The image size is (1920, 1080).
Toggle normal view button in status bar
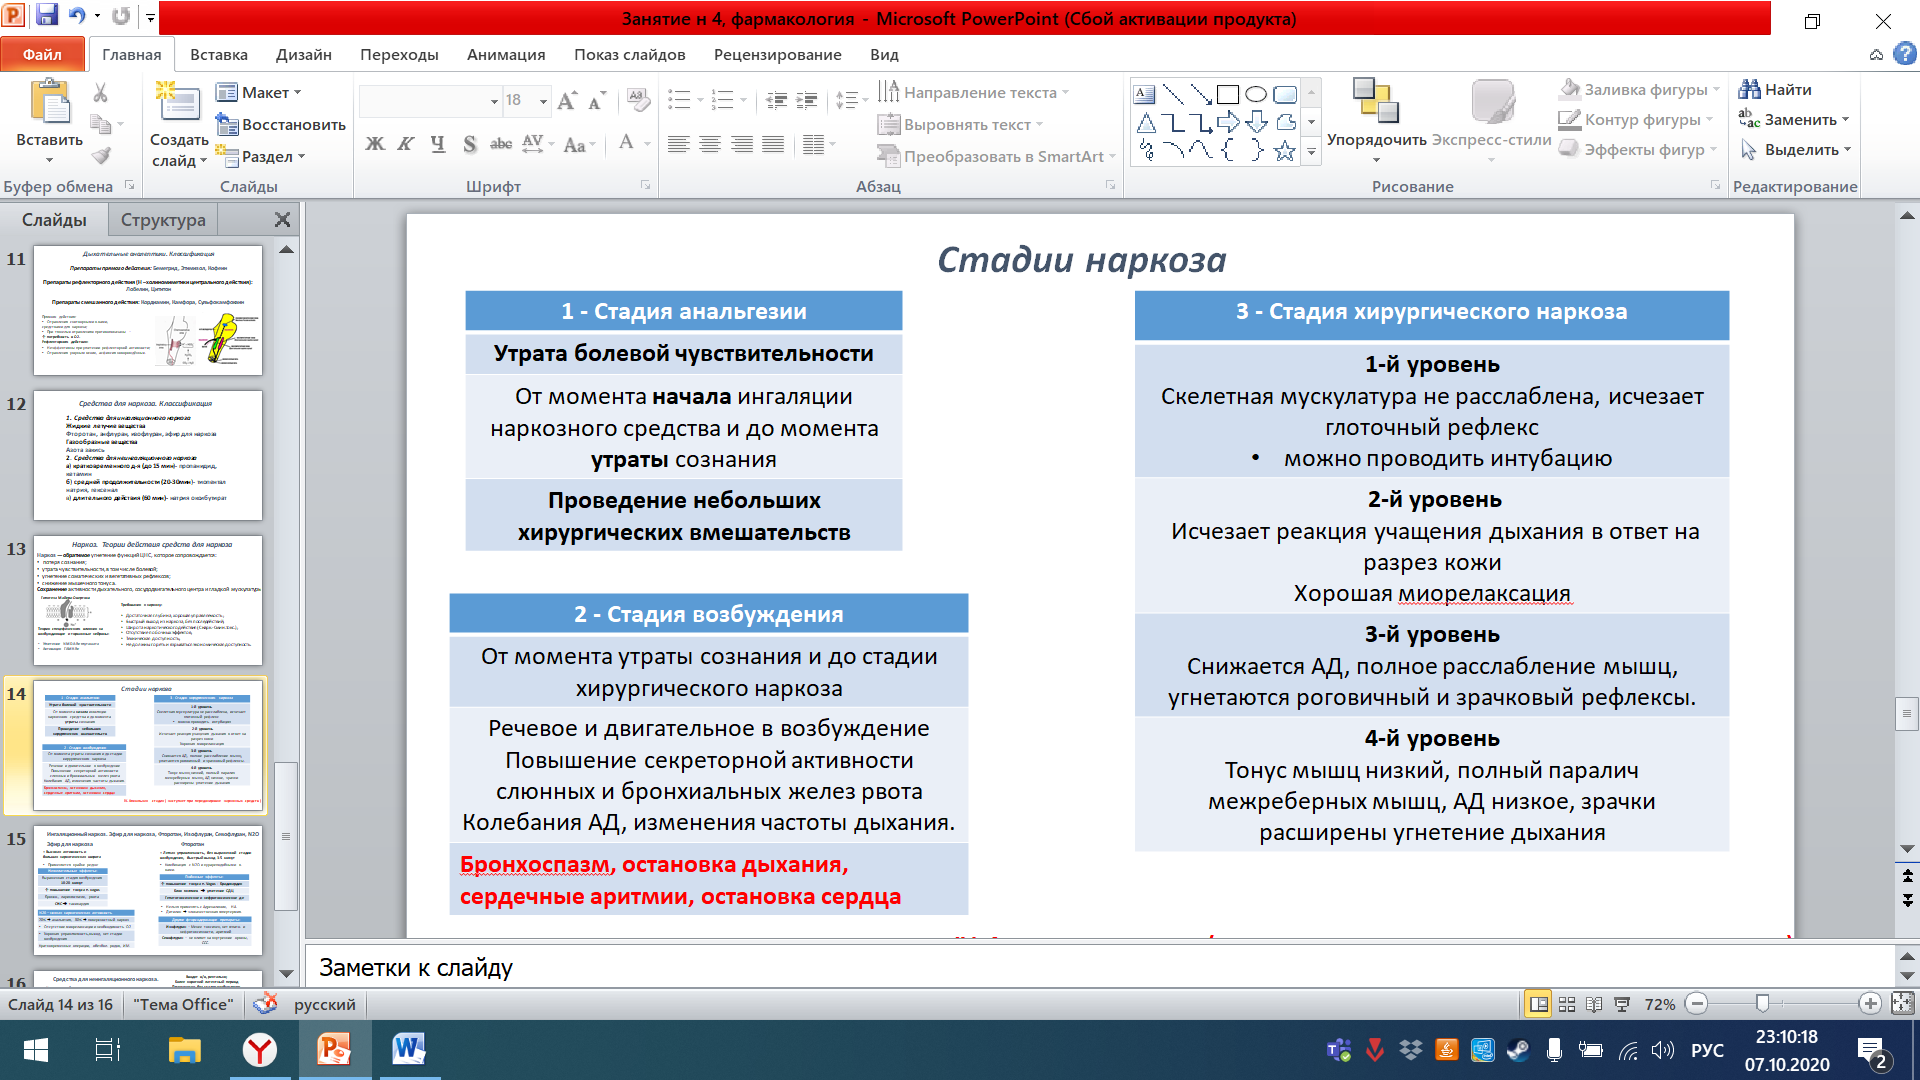coord(1539,1004)
